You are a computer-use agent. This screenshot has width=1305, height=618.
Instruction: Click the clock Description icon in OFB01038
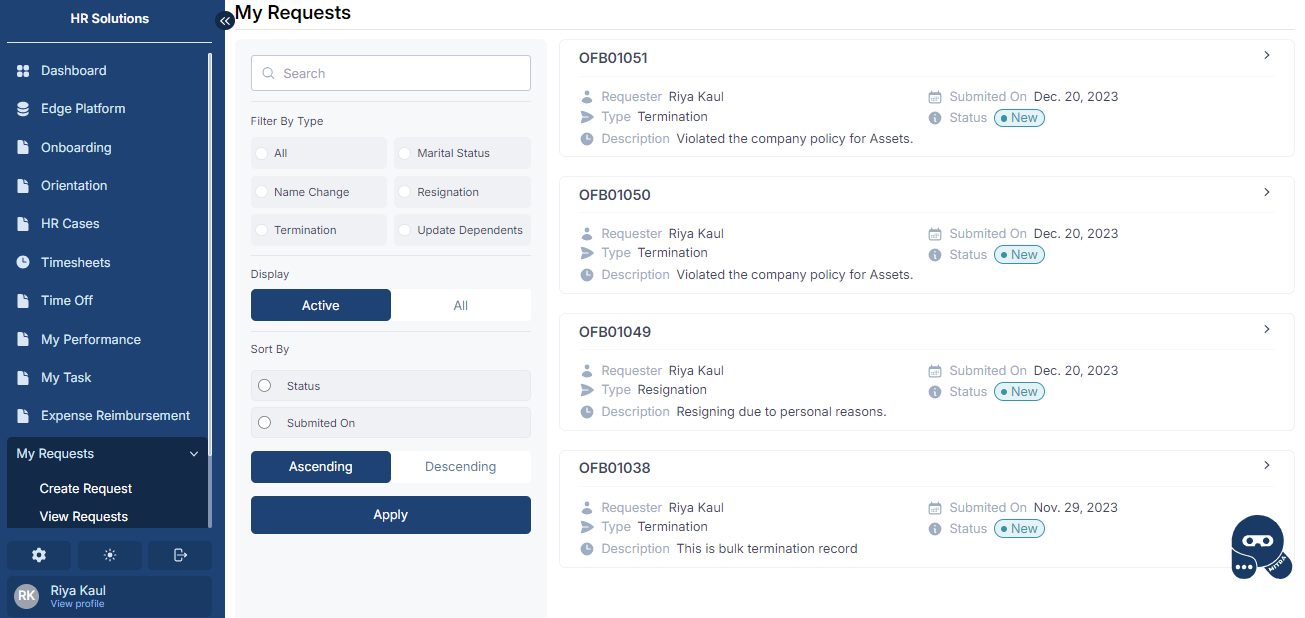[587, 549]
